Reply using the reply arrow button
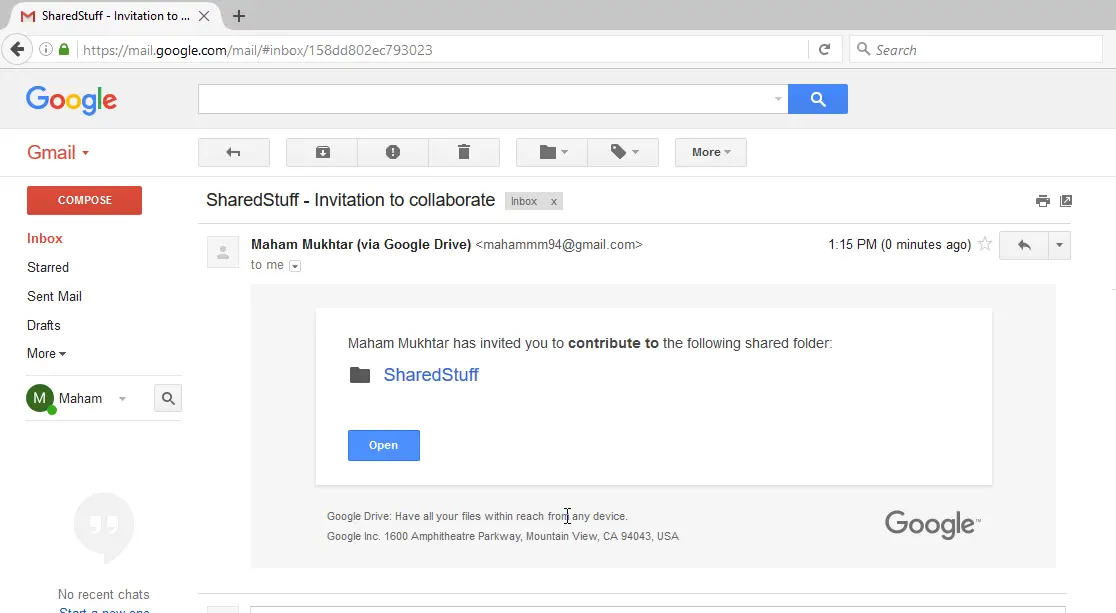The image size is (1116, 613). click(x=1024, y=245)
